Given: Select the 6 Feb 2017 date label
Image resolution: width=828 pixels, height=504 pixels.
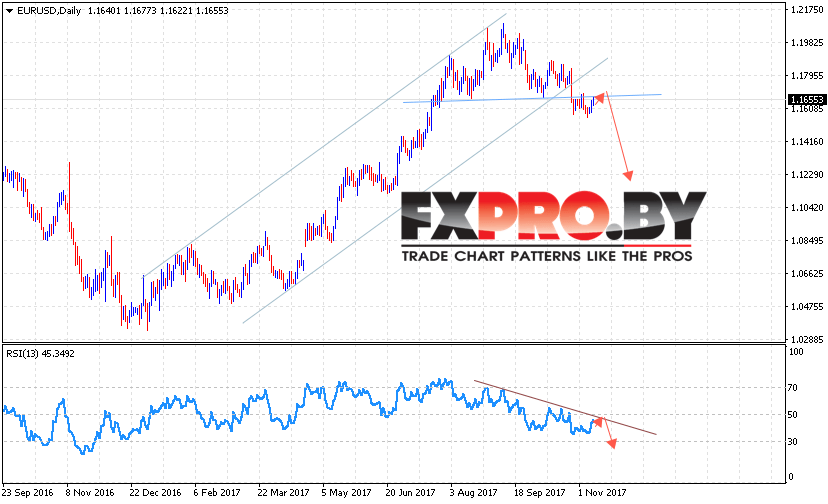Looking at the screenshot, I should pos(217,492).
